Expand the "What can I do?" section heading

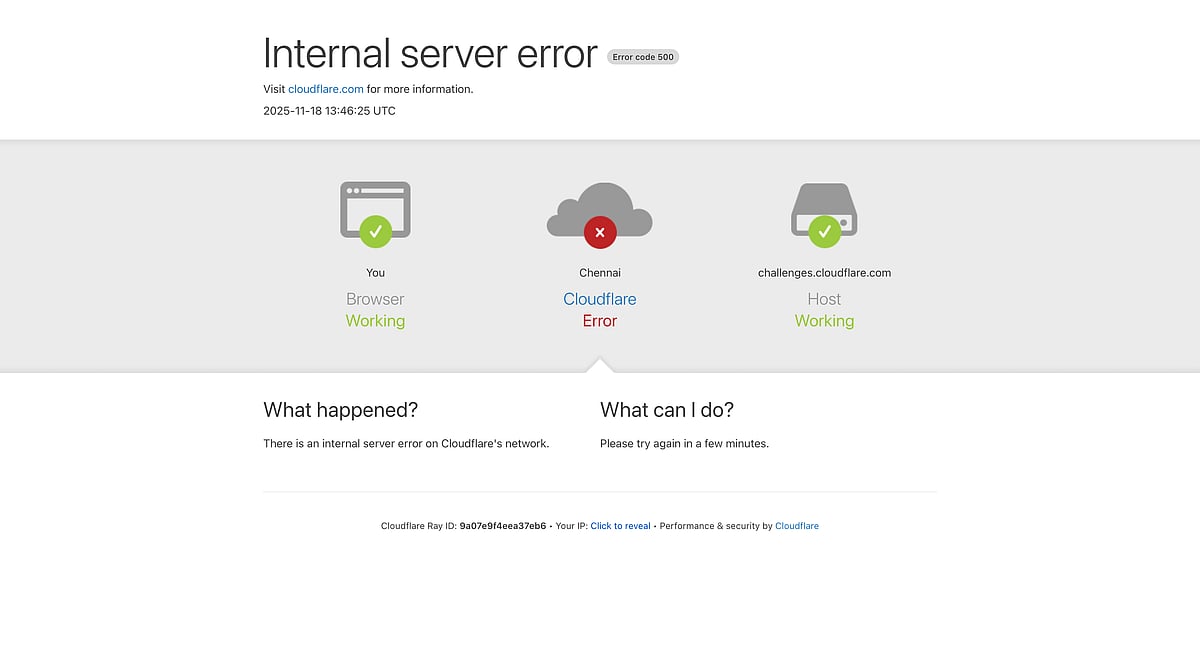tap(666, 410)
